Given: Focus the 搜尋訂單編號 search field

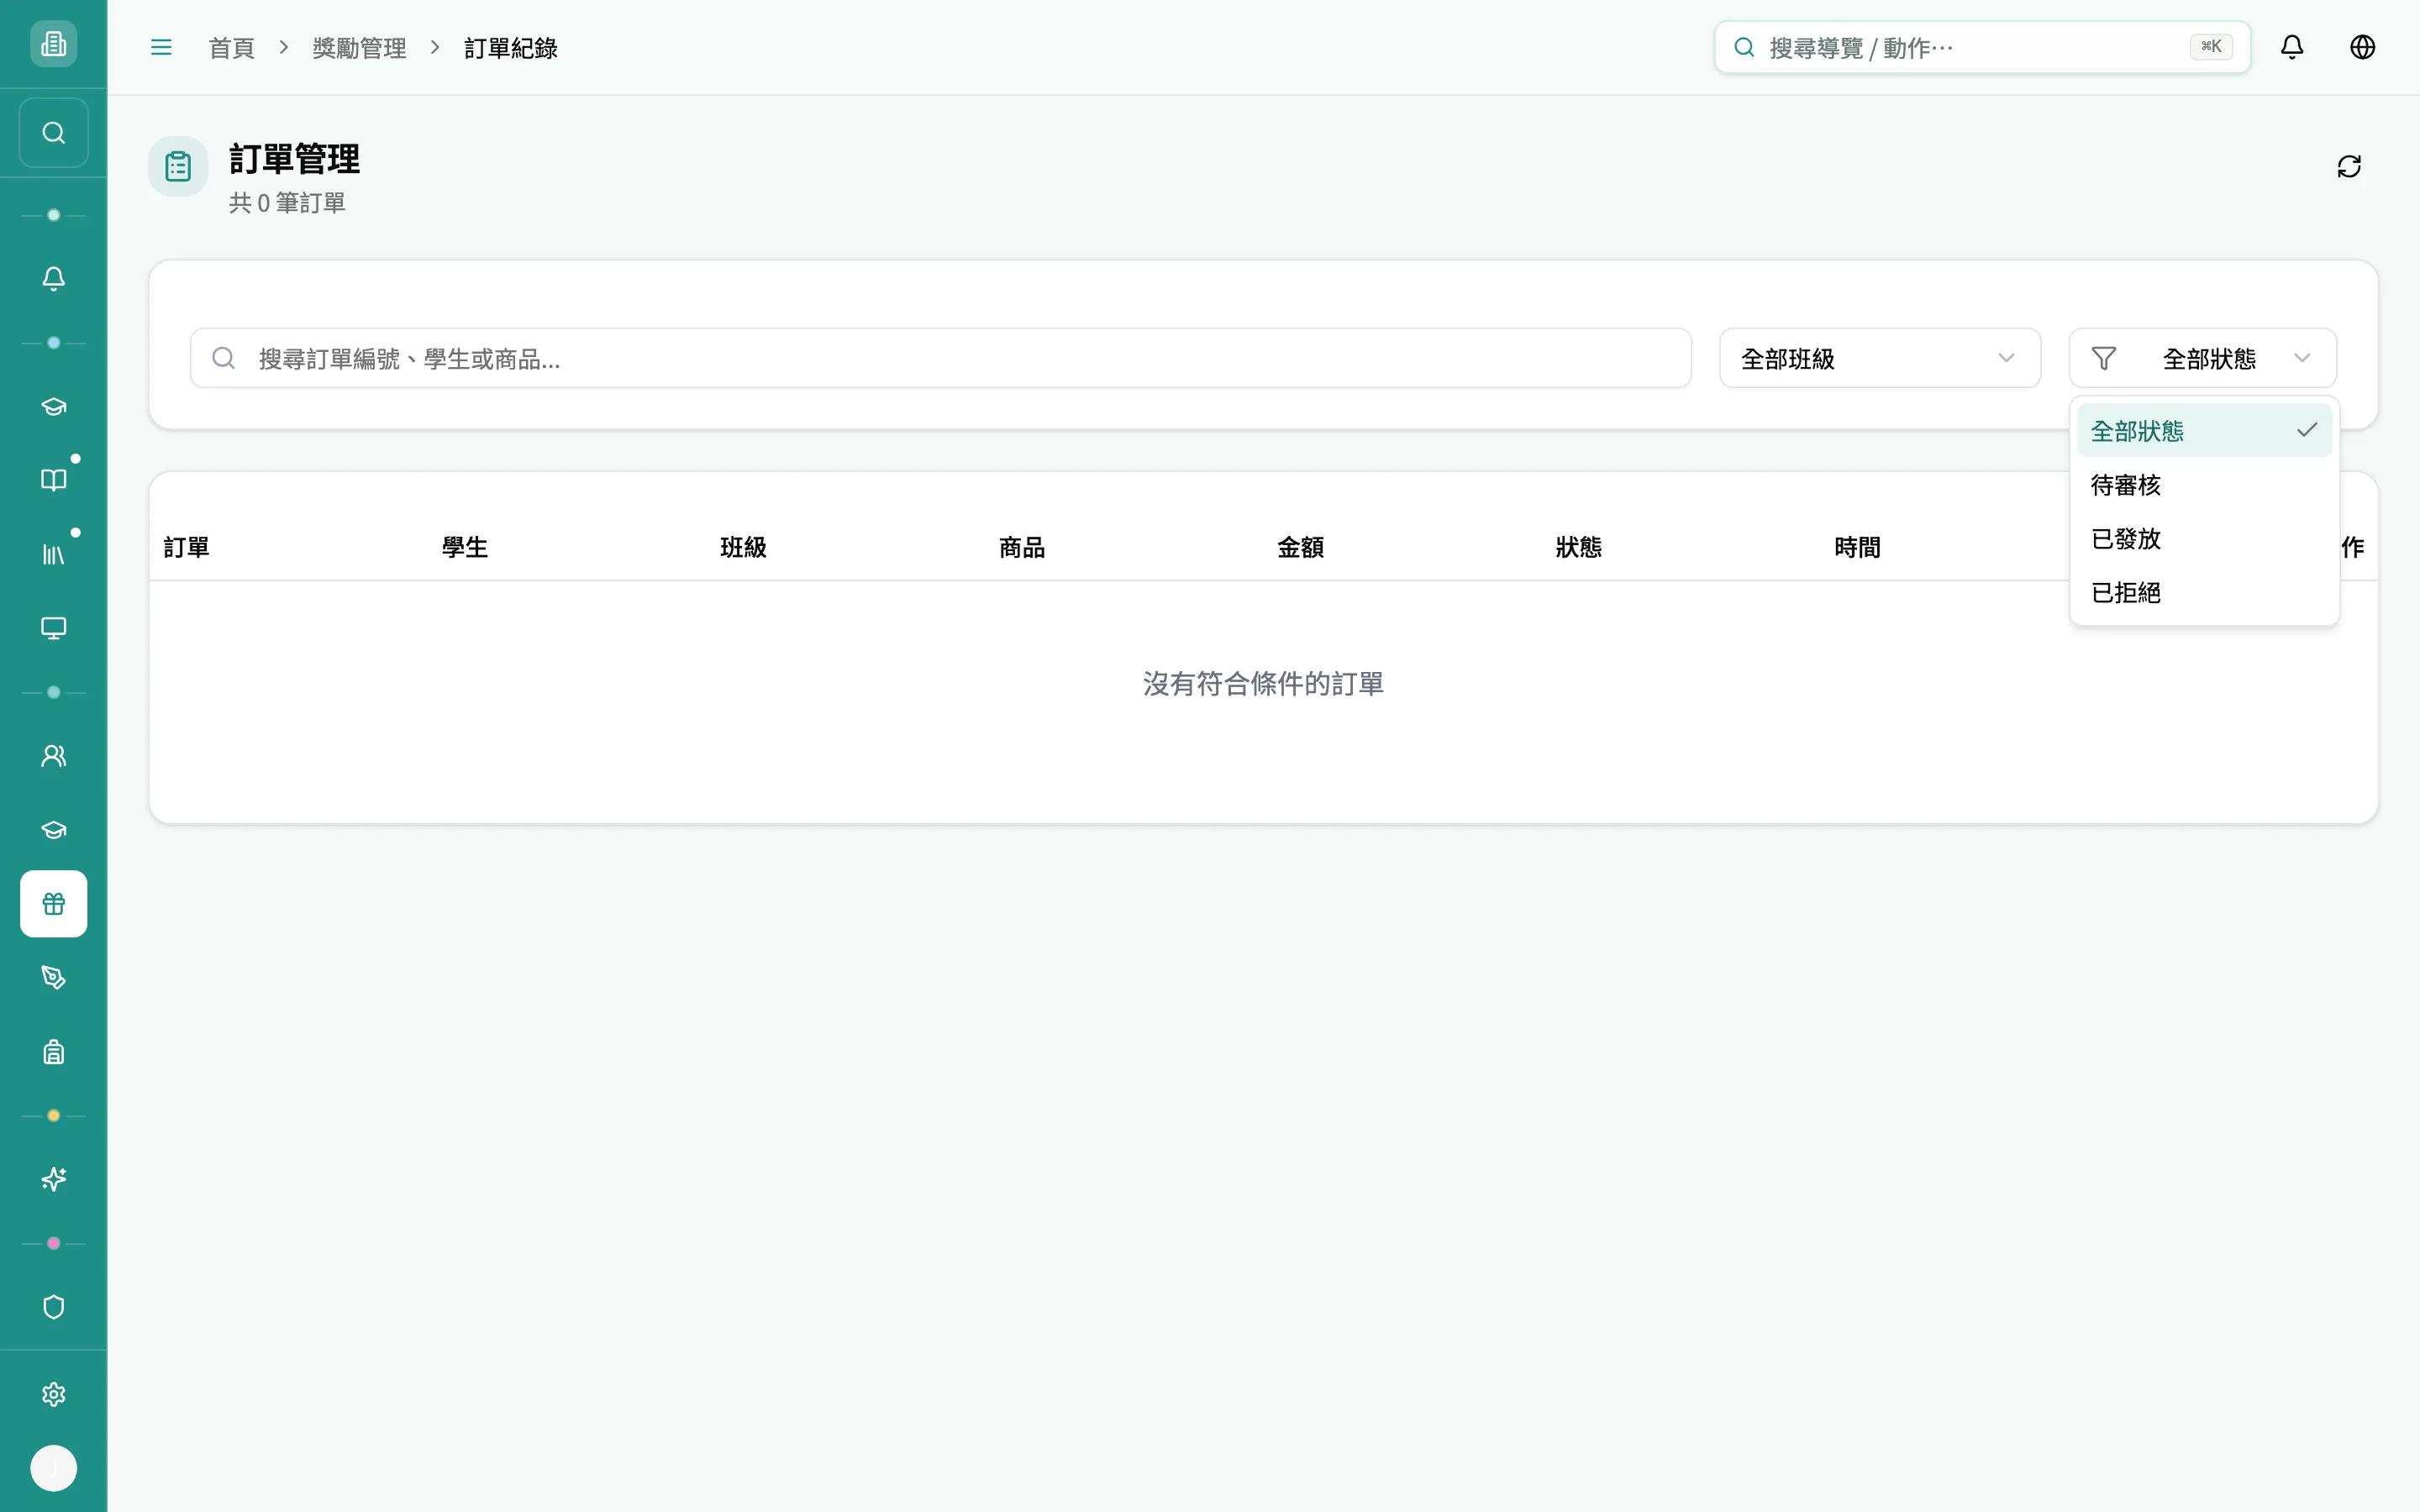Looking at the screenshot, I should tap(940, 358).
